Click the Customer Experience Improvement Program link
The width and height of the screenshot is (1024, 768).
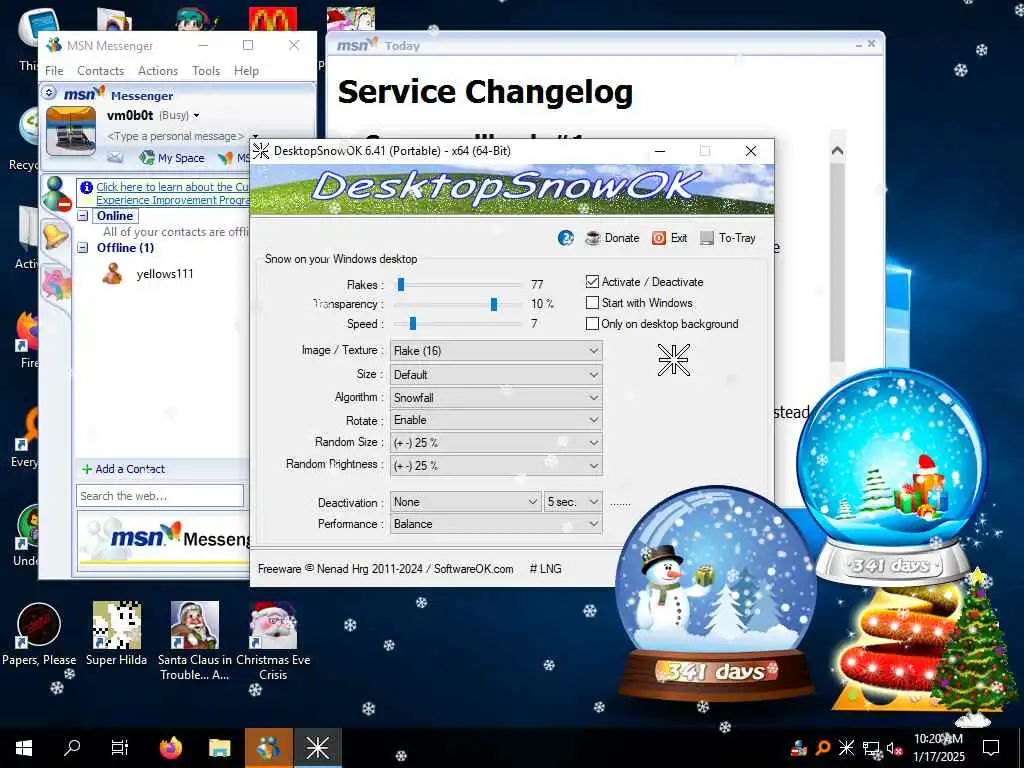172,193
